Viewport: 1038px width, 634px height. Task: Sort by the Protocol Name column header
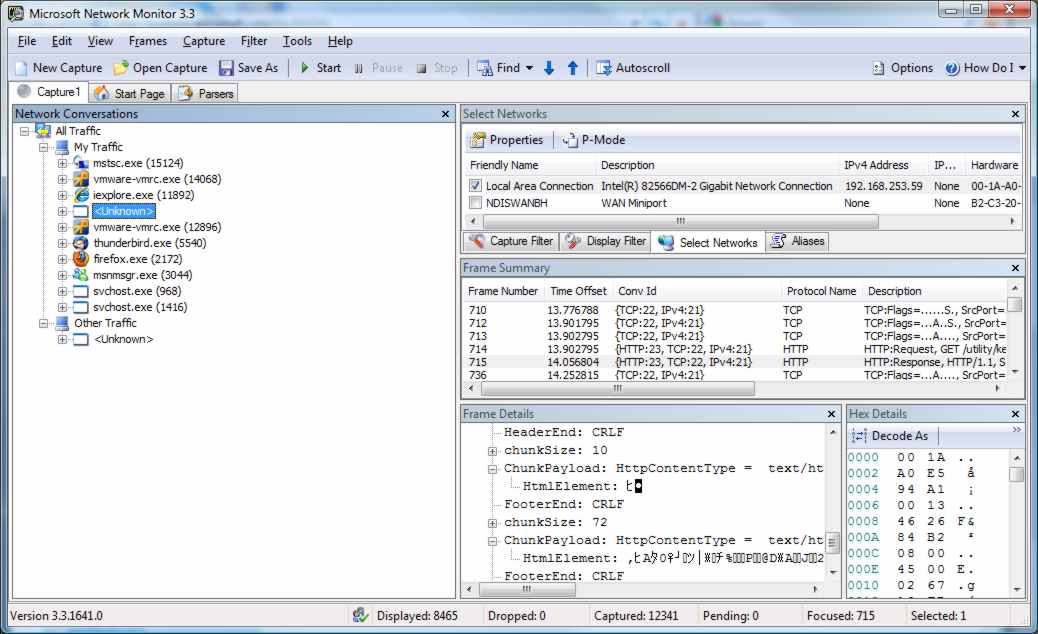[822, 291]
